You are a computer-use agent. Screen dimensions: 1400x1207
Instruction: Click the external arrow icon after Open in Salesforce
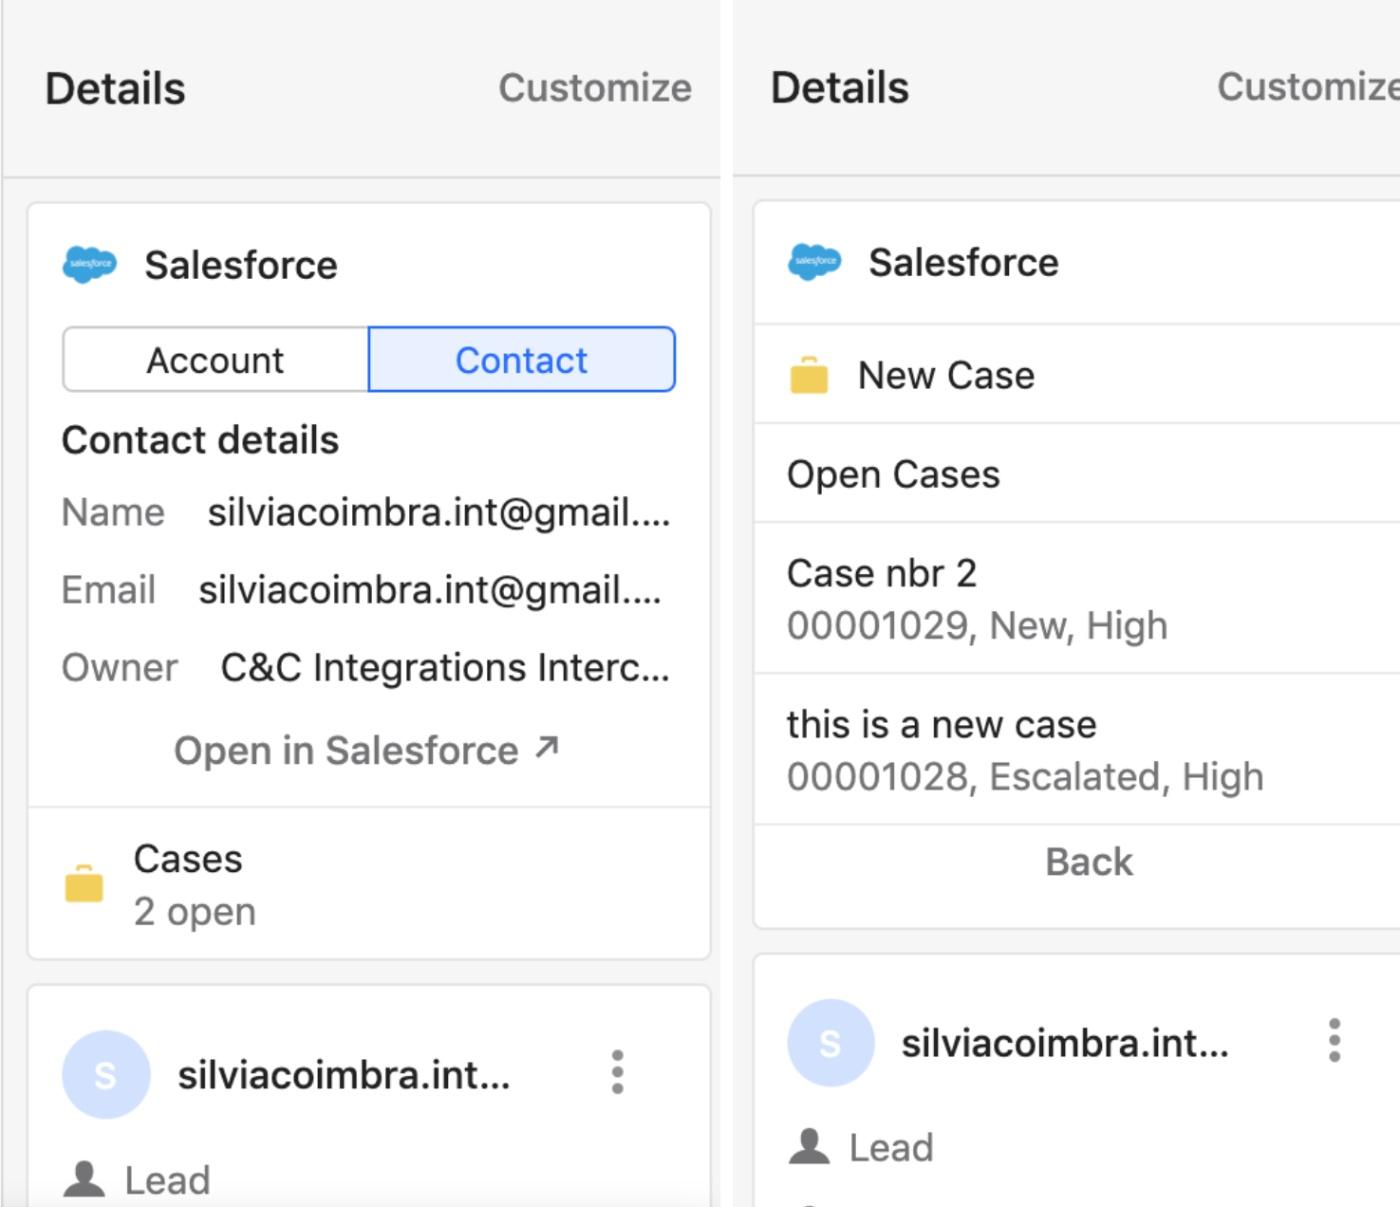coord(546,747)
